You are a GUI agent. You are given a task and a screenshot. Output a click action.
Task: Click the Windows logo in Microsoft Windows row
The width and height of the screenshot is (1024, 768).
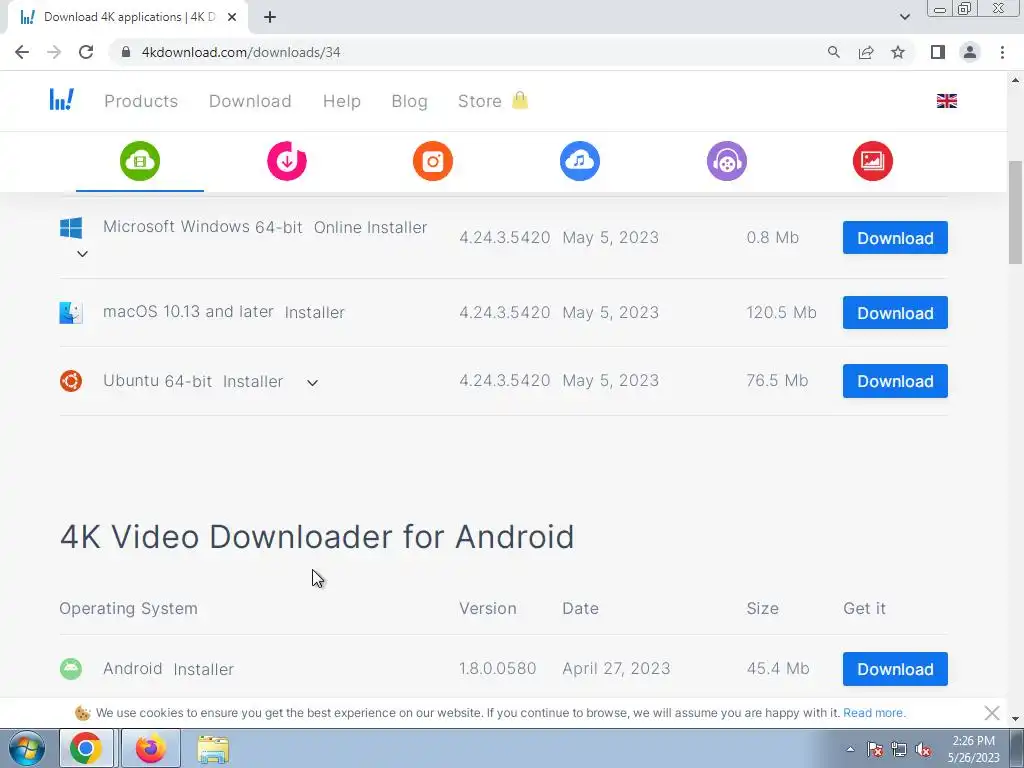click(71, 228)
